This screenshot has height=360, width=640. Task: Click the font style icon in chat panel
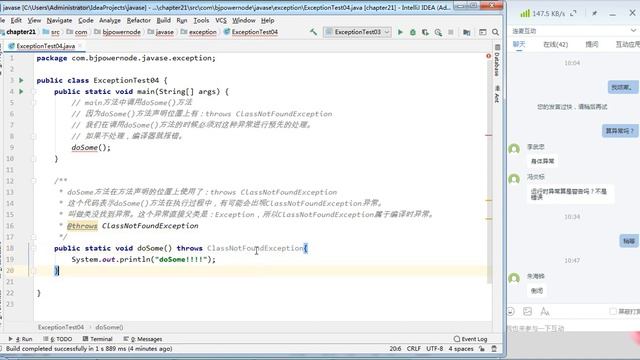pyautogui.click(x=544, y=311)
